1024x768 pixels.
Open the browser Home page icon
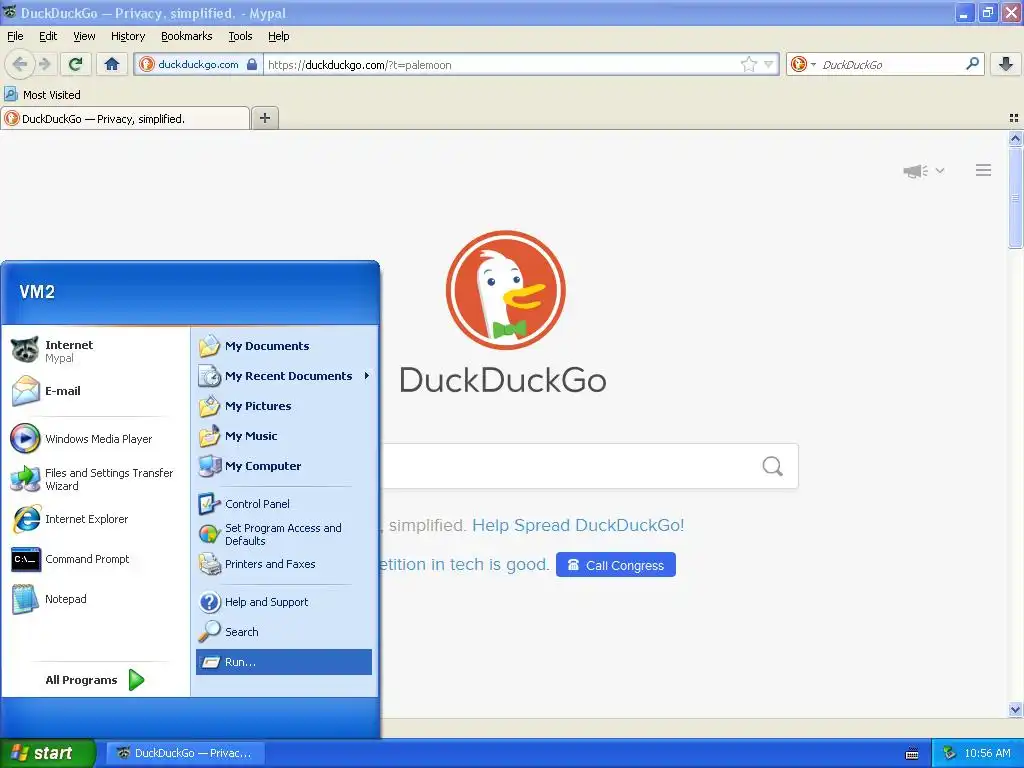coord(112,64)
